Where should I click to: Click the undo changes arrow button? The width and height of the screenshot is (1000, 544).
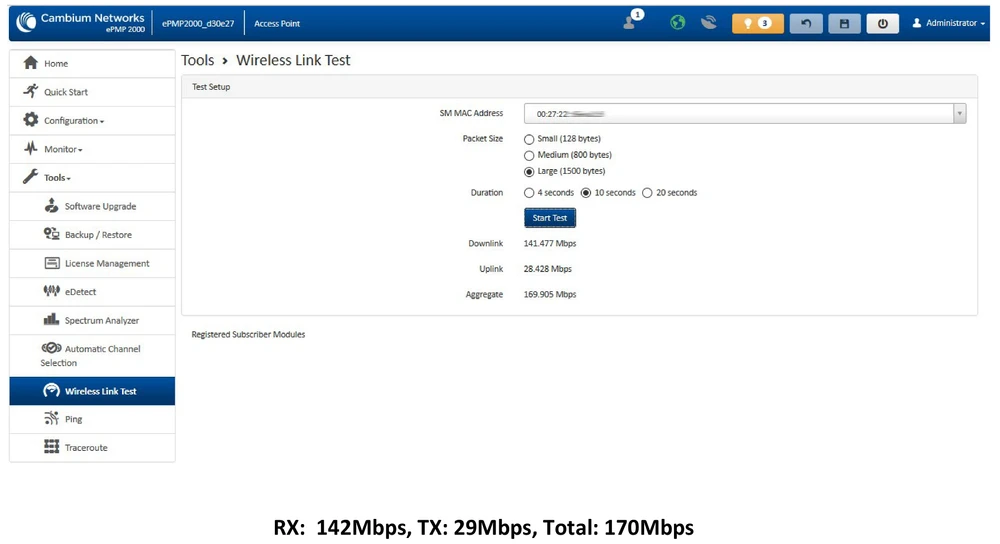coord(806,23)
